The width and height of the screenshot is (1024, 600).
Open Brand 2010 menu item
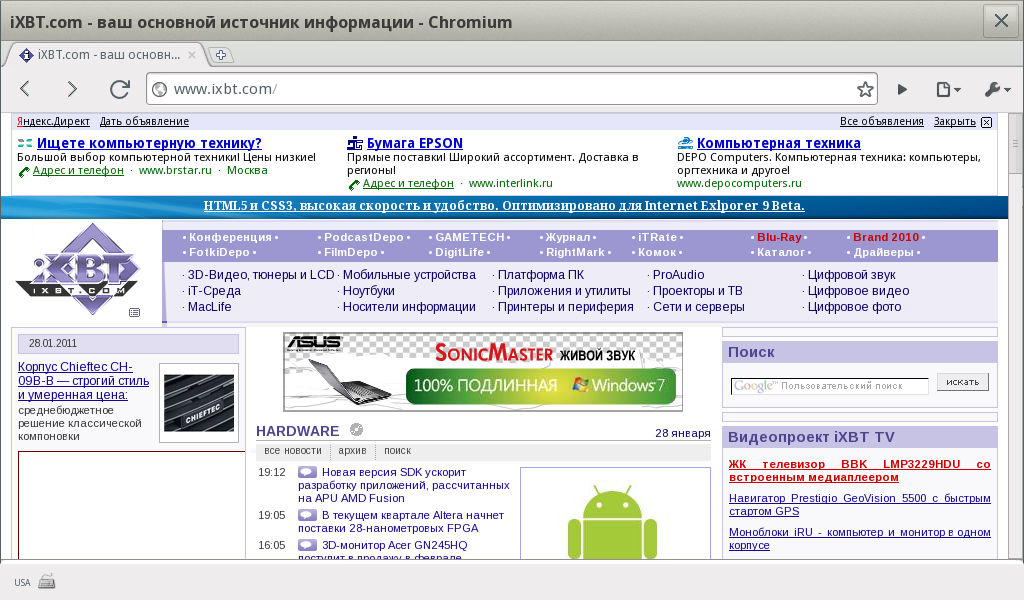pos(886,237)
